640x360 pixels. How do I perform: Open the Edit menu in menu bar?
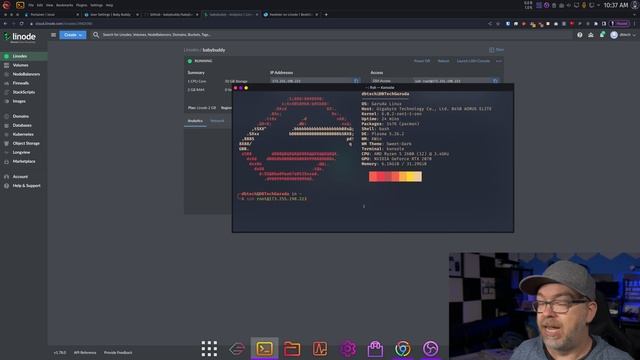40,5
